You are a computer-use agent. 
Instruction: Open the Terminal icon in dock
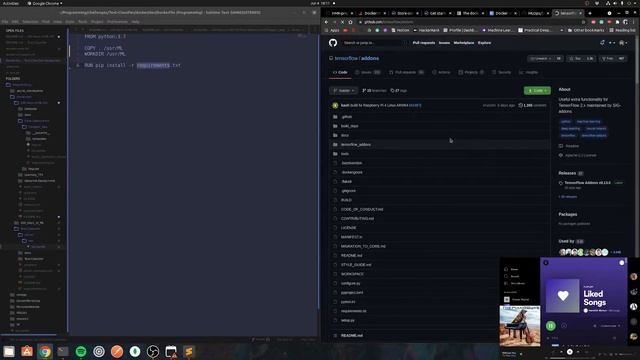pos(63,351)
